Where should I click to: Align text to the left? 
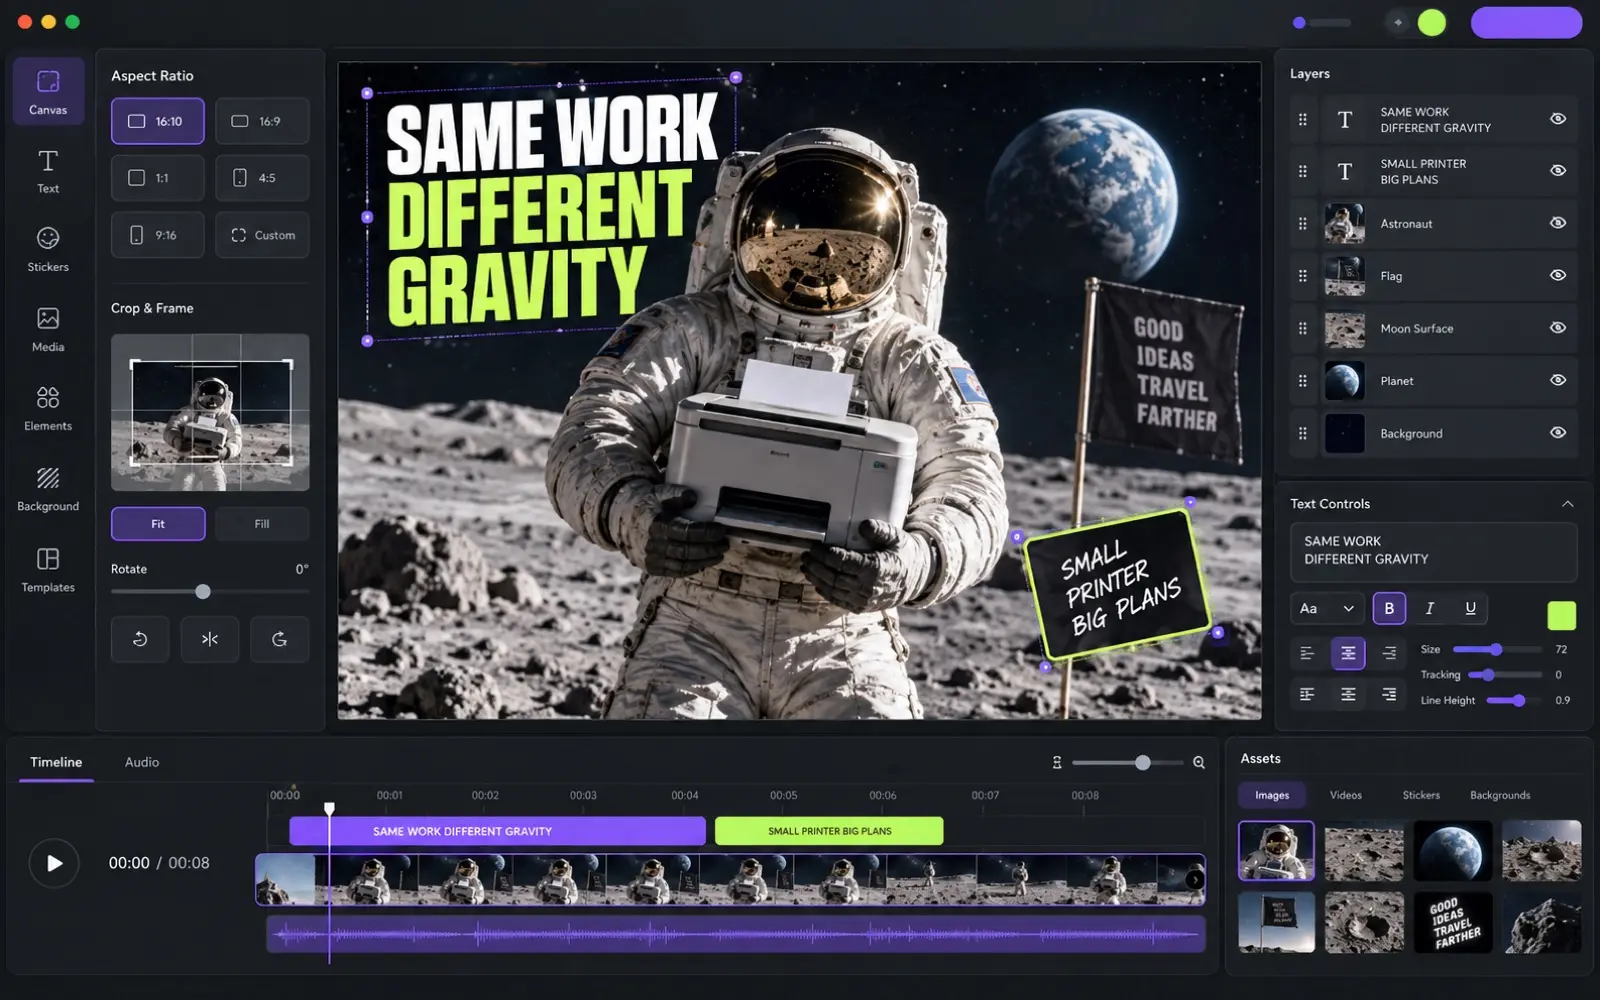click(1307, 653)
